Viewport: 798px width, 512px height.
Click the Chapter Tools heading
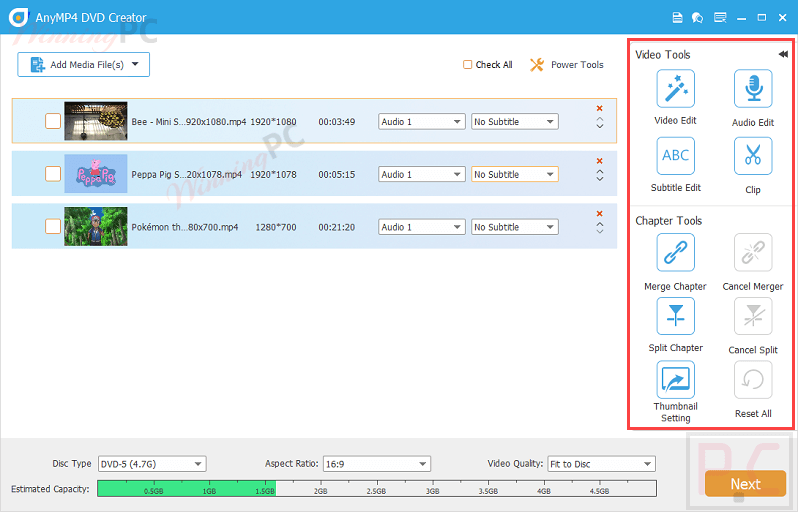[668, 220]
